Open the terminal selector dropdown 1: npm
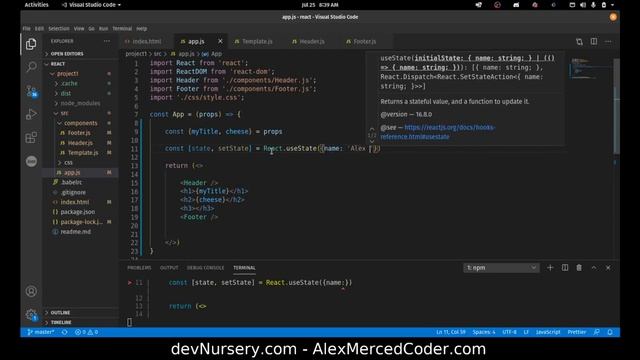This screenshot has width=640, height=360. [501, 268]
